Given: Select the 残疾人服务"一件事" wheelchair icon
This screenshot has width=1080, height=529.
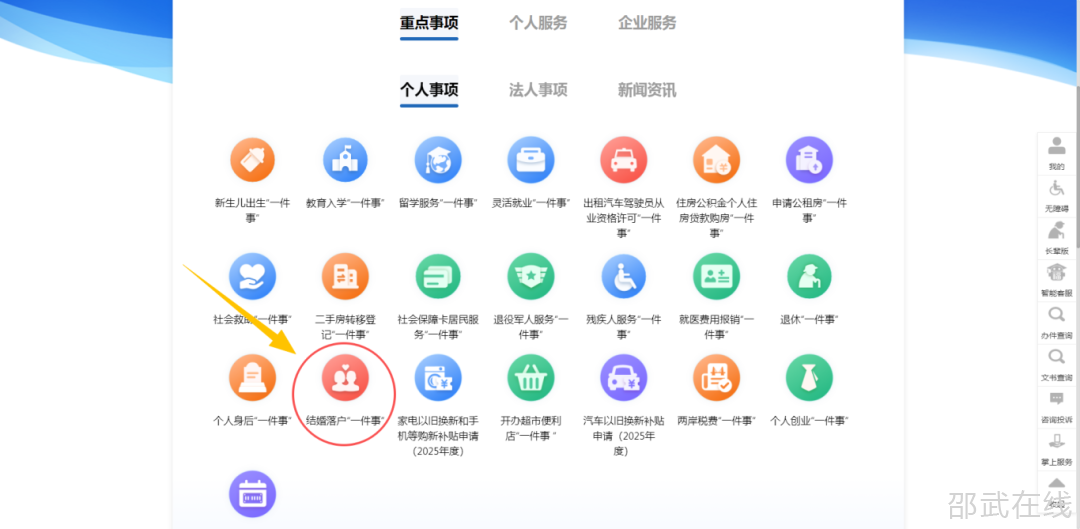Looking at the screenshot, I should pos(623,276).
